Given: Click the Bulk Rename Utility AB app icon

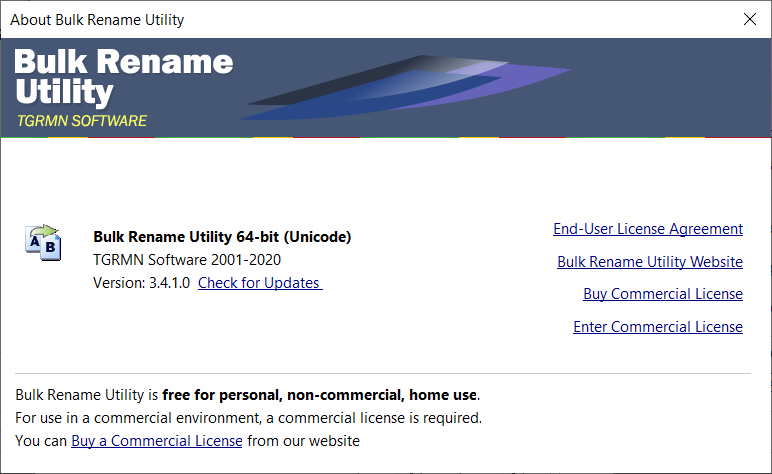Looking at the screenshot, I should point(43,242).
